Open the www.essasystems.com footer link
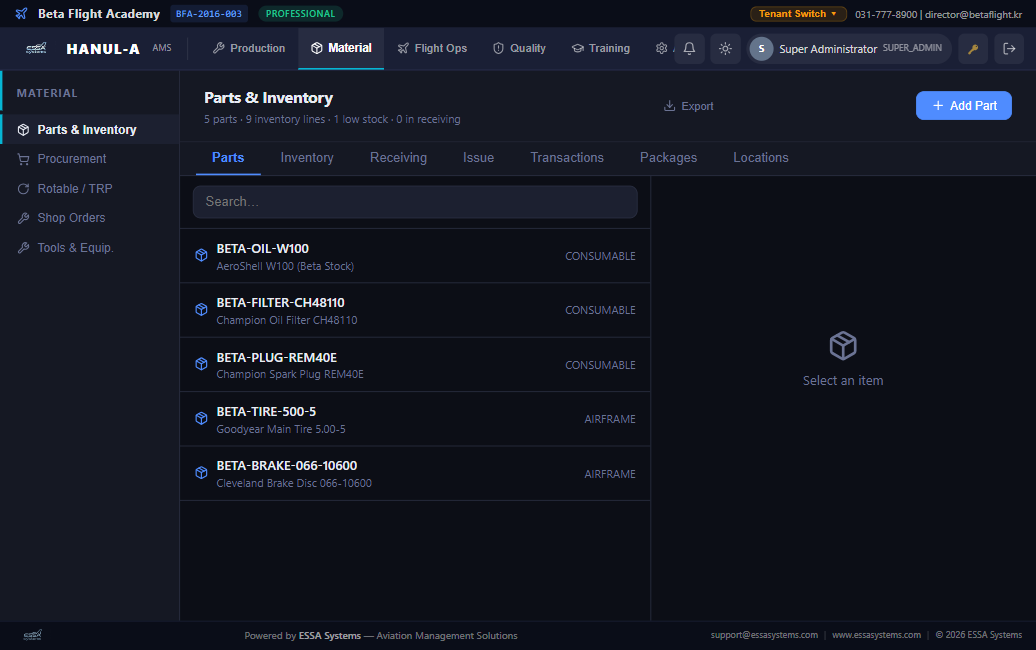The height and width of the screenshot is (650, 1036). (876, 635)
